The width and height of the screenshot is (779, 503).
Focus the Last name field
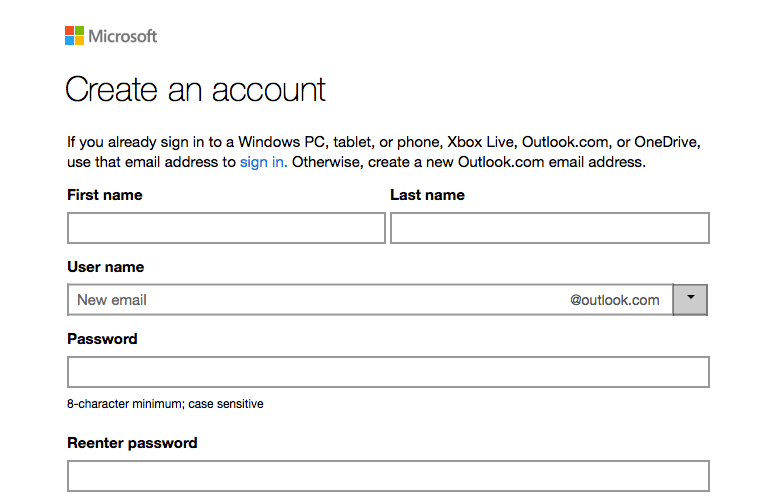[550, 228]
